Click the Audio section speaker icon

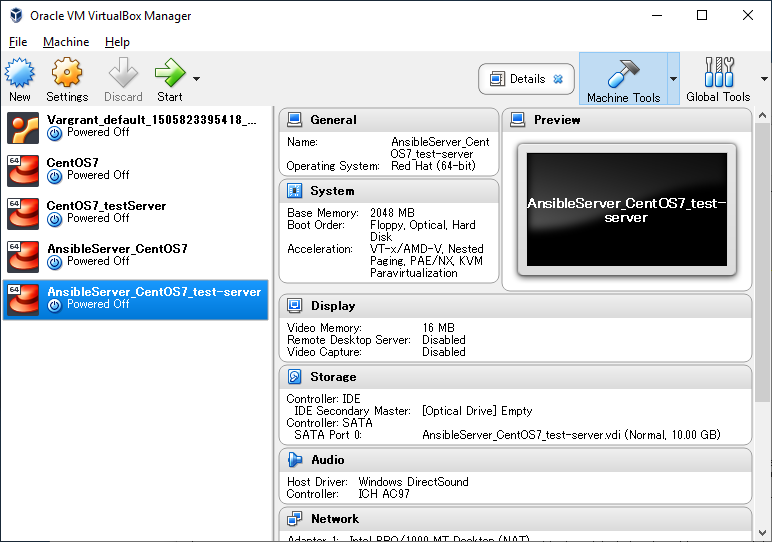[x=294, y=459]
